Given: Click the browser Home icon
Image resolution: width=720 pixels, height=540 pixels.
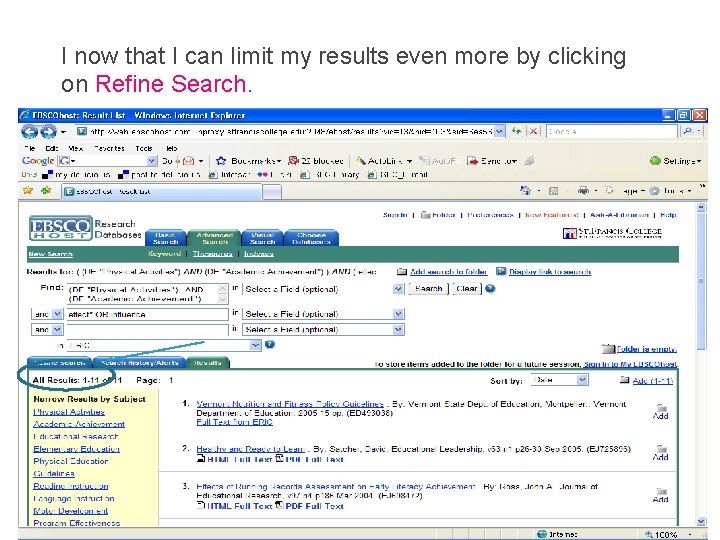Looking at the screenshot, I should 525,190.
